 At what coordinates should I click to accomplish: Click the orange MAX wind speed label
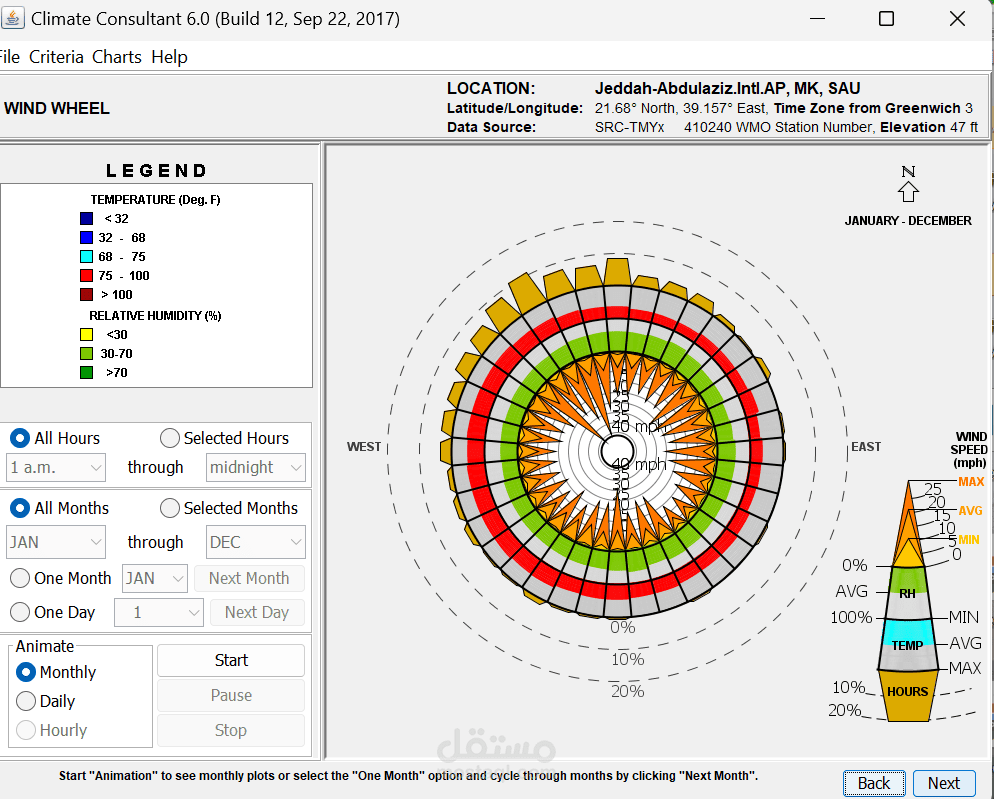pyautogui.click(x=971, y=482)
